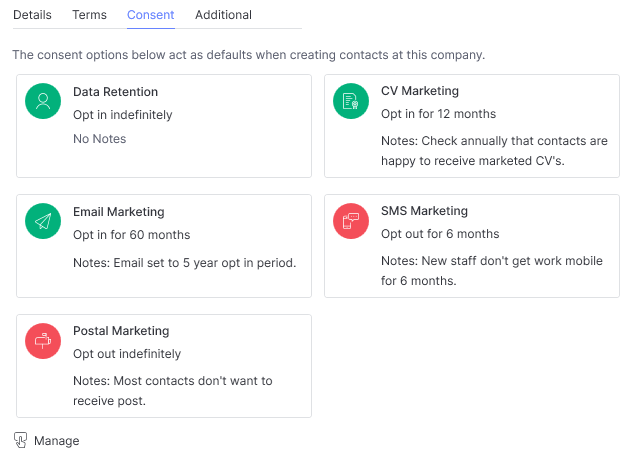Open the Terms tab
The height and width of the screenshot is (459, 634).
89,15
